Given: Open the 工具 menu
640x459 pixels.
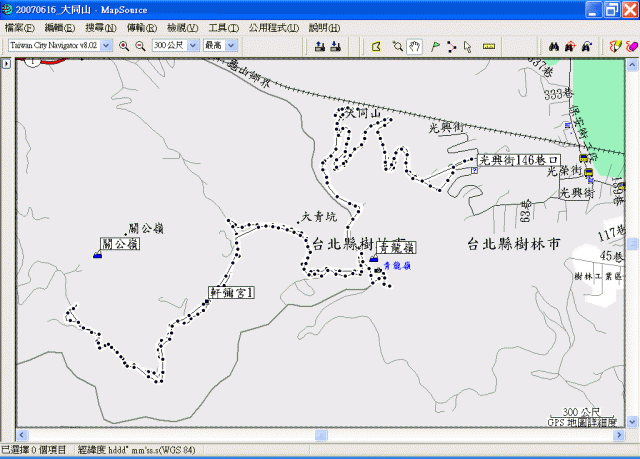Looking at the screenshot, I should (224, 28).
